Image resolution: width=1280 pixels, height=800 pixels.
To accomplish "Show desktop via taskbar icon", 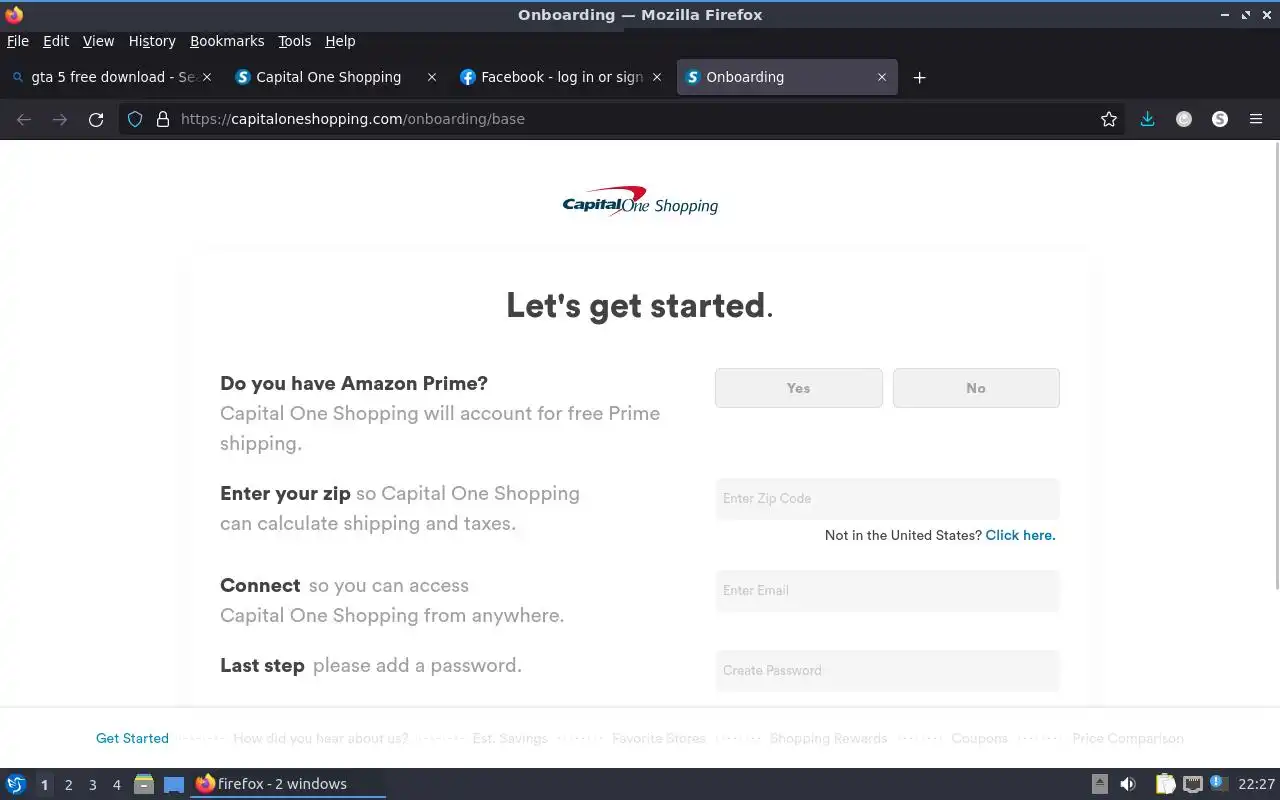I will [x=174, y=784].
